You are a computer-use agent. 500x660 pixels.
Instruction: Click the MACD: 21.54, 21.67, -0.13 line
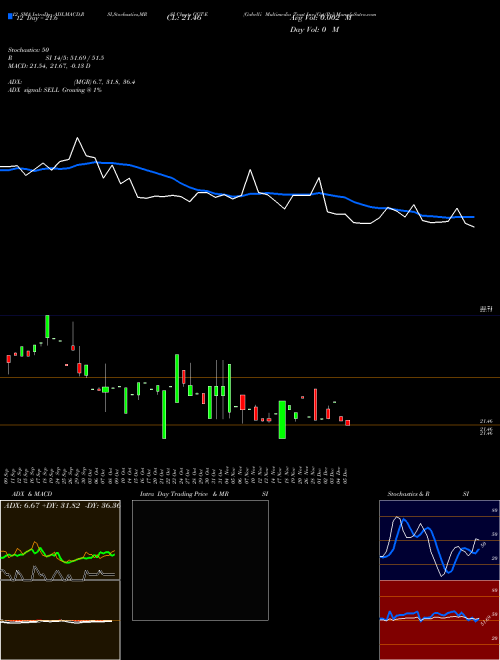pos(49,66)
